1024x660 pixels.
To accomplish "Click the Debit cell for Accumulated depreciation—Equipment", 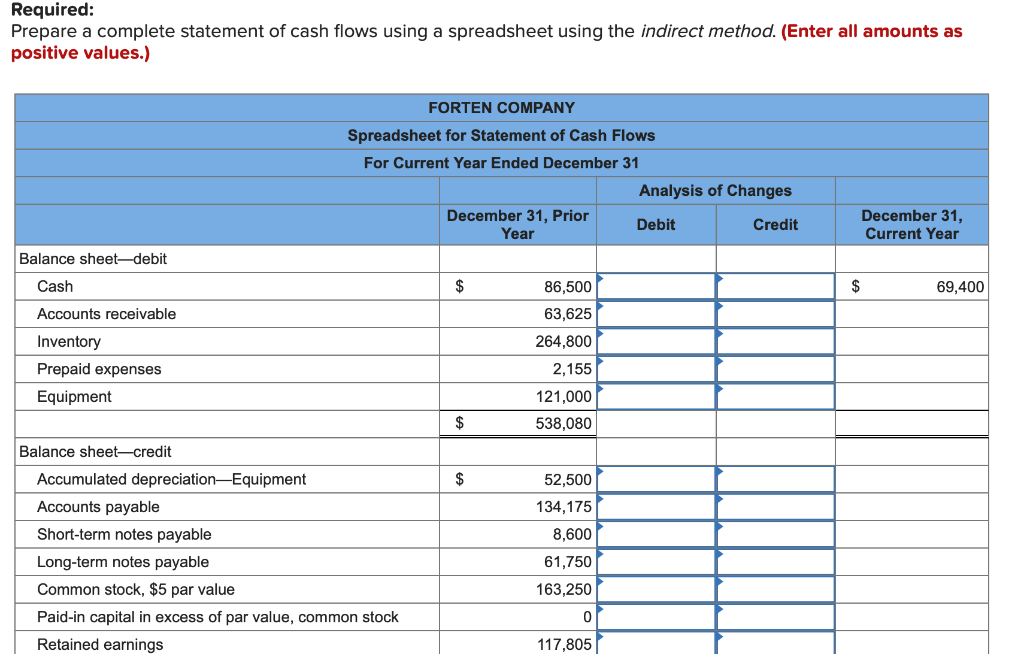I will pyautogui.click(x=656, y=479).
